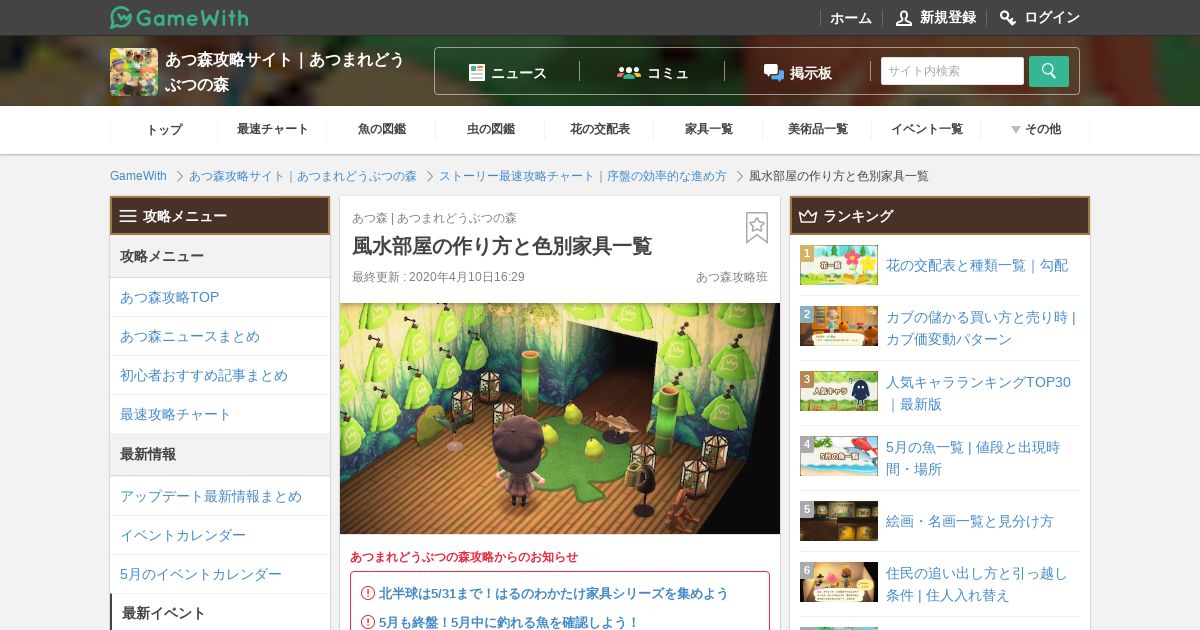Image resolution: width=1200 pixels, height=630 pixels.
Task: Open the 掲示板 bulletin board
Action: 797,72
